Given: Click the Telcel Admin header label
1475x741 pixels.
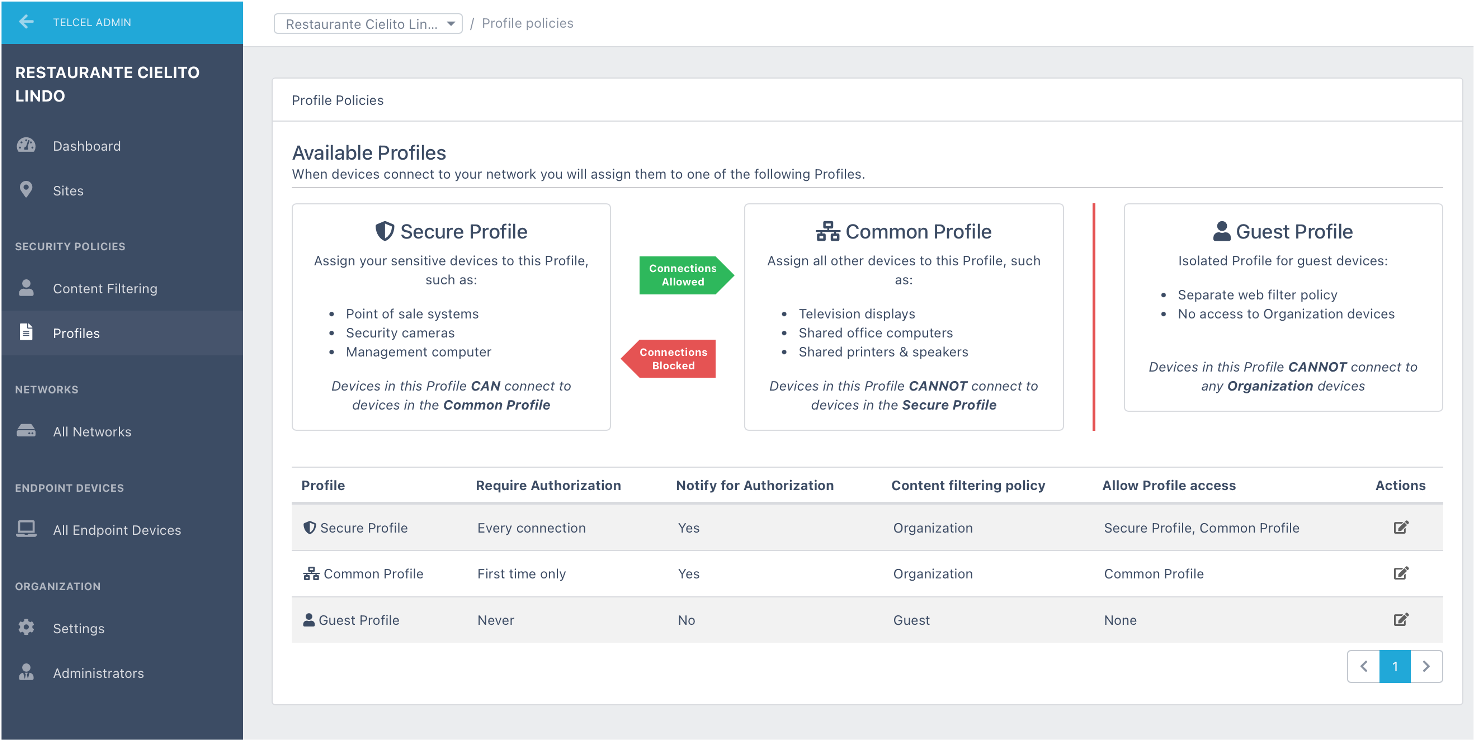Looking at the screenshot, I should click(92, 22).
